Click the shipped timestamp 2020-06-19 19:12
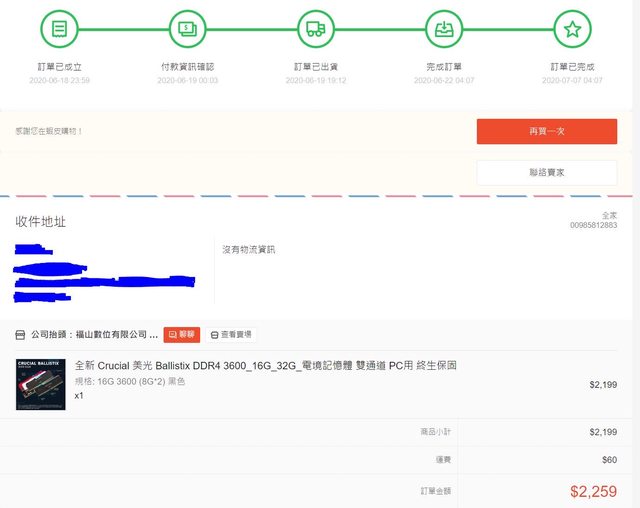 point(315,80)
